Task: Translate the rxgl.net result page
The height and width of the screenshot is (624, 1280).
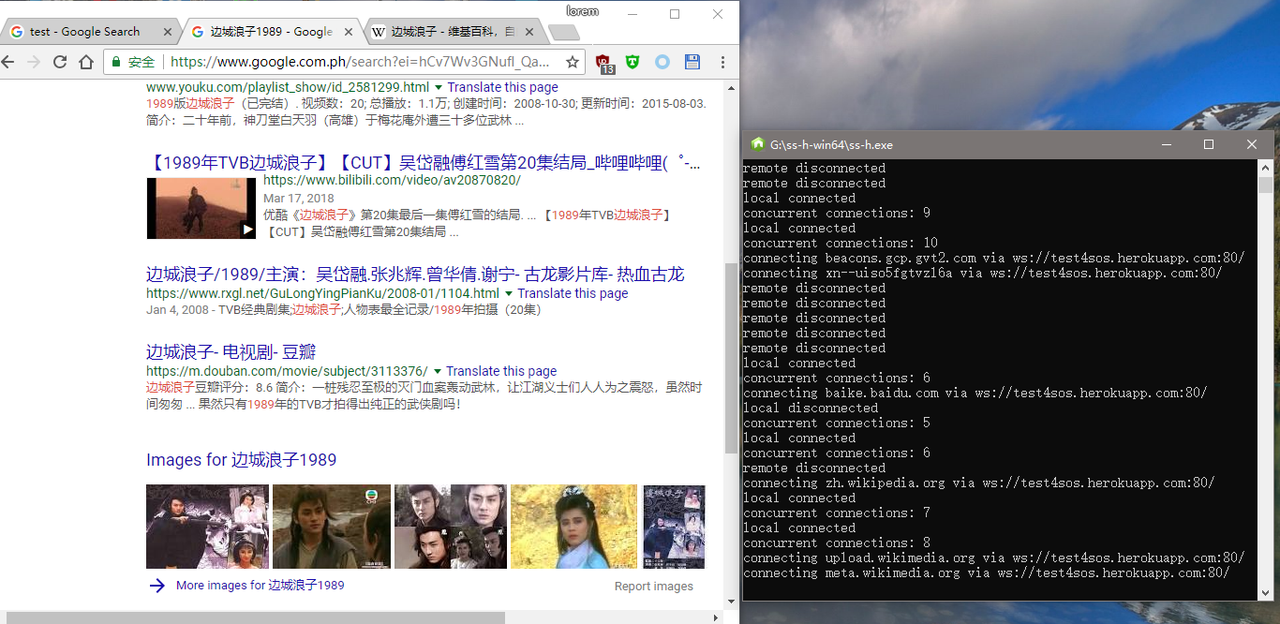Action: (x=573, y=293)
